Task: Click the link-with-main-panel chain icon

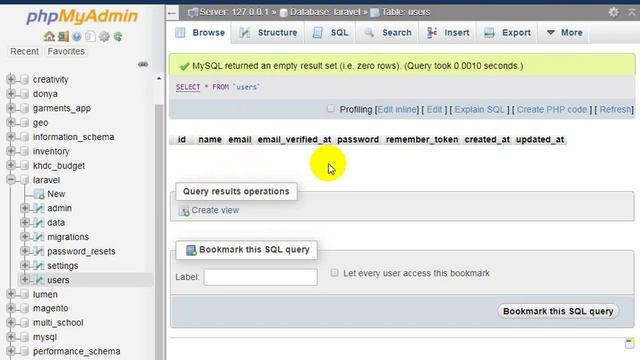Action: click(143, 64)
